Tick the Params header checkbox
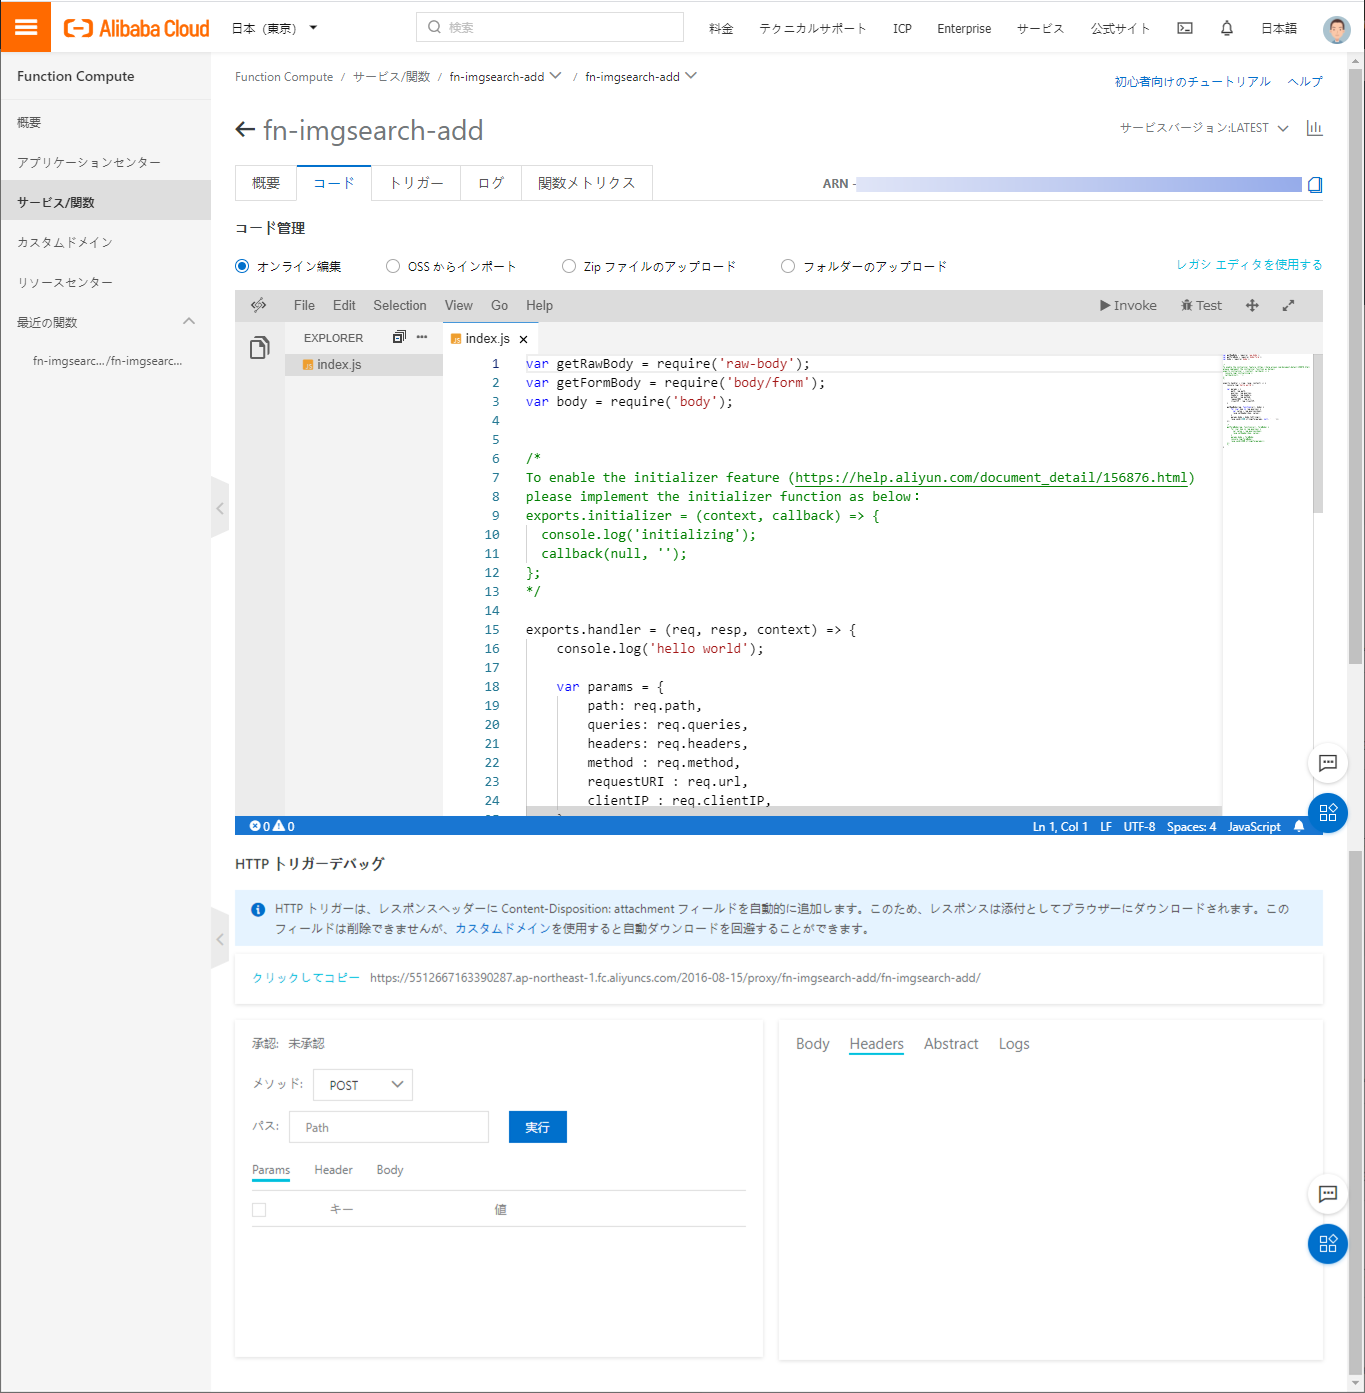Viewport: 1365px width, 1393px height. coord(259,1210)
